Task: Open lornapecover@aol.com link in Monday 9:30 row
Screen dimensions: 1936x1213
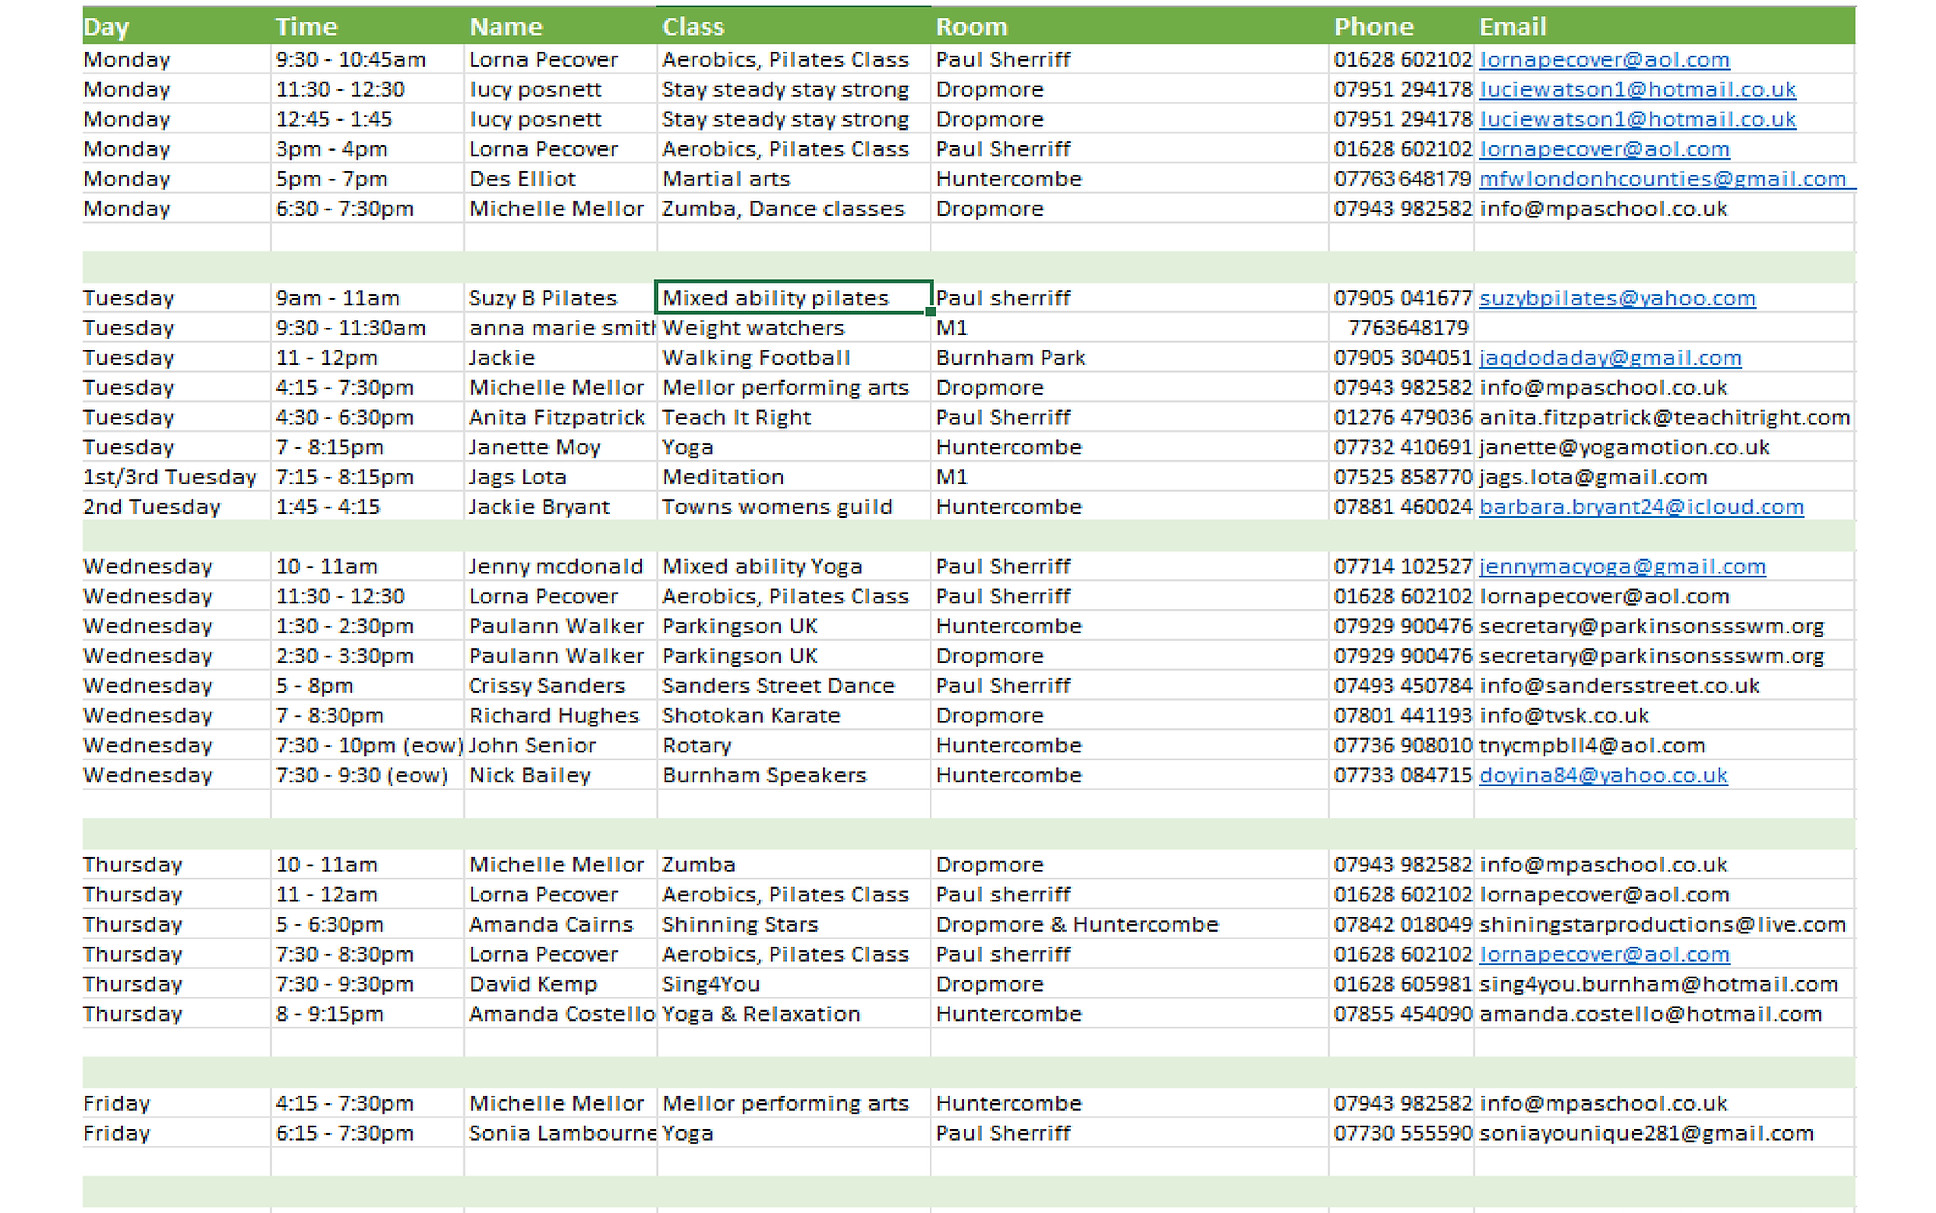Action: (1604, 60)
